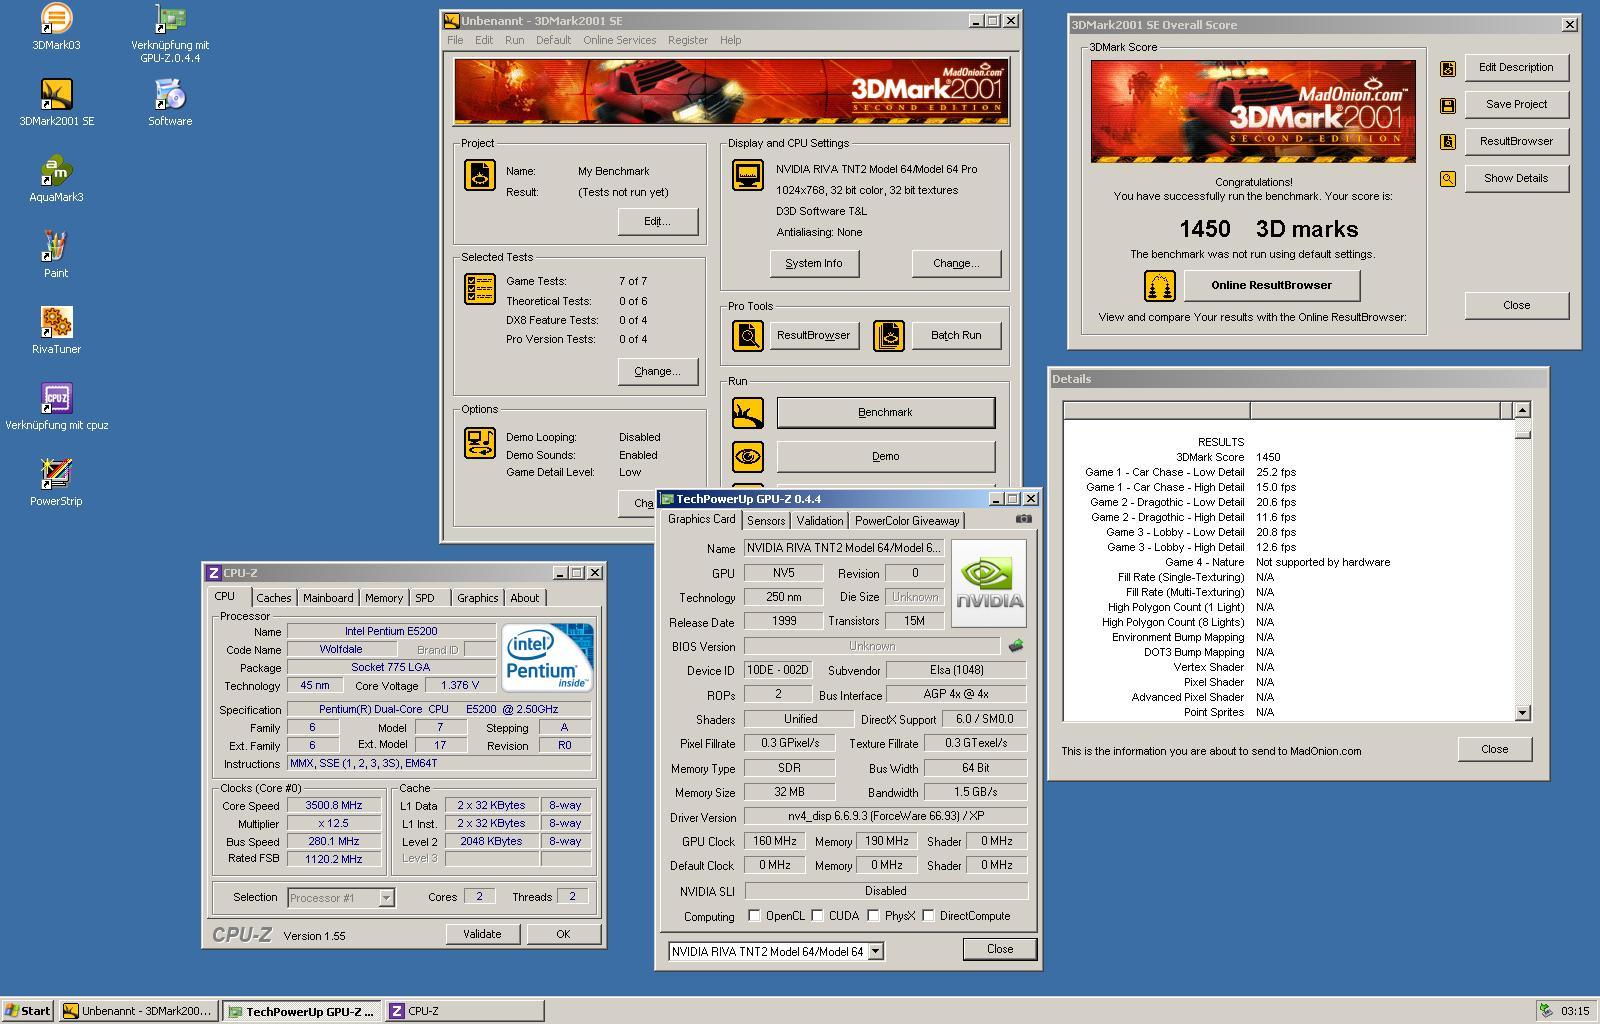Open the Register menu in 3DMark2001
1600x1024 pixels.
(x=687, y=40)
